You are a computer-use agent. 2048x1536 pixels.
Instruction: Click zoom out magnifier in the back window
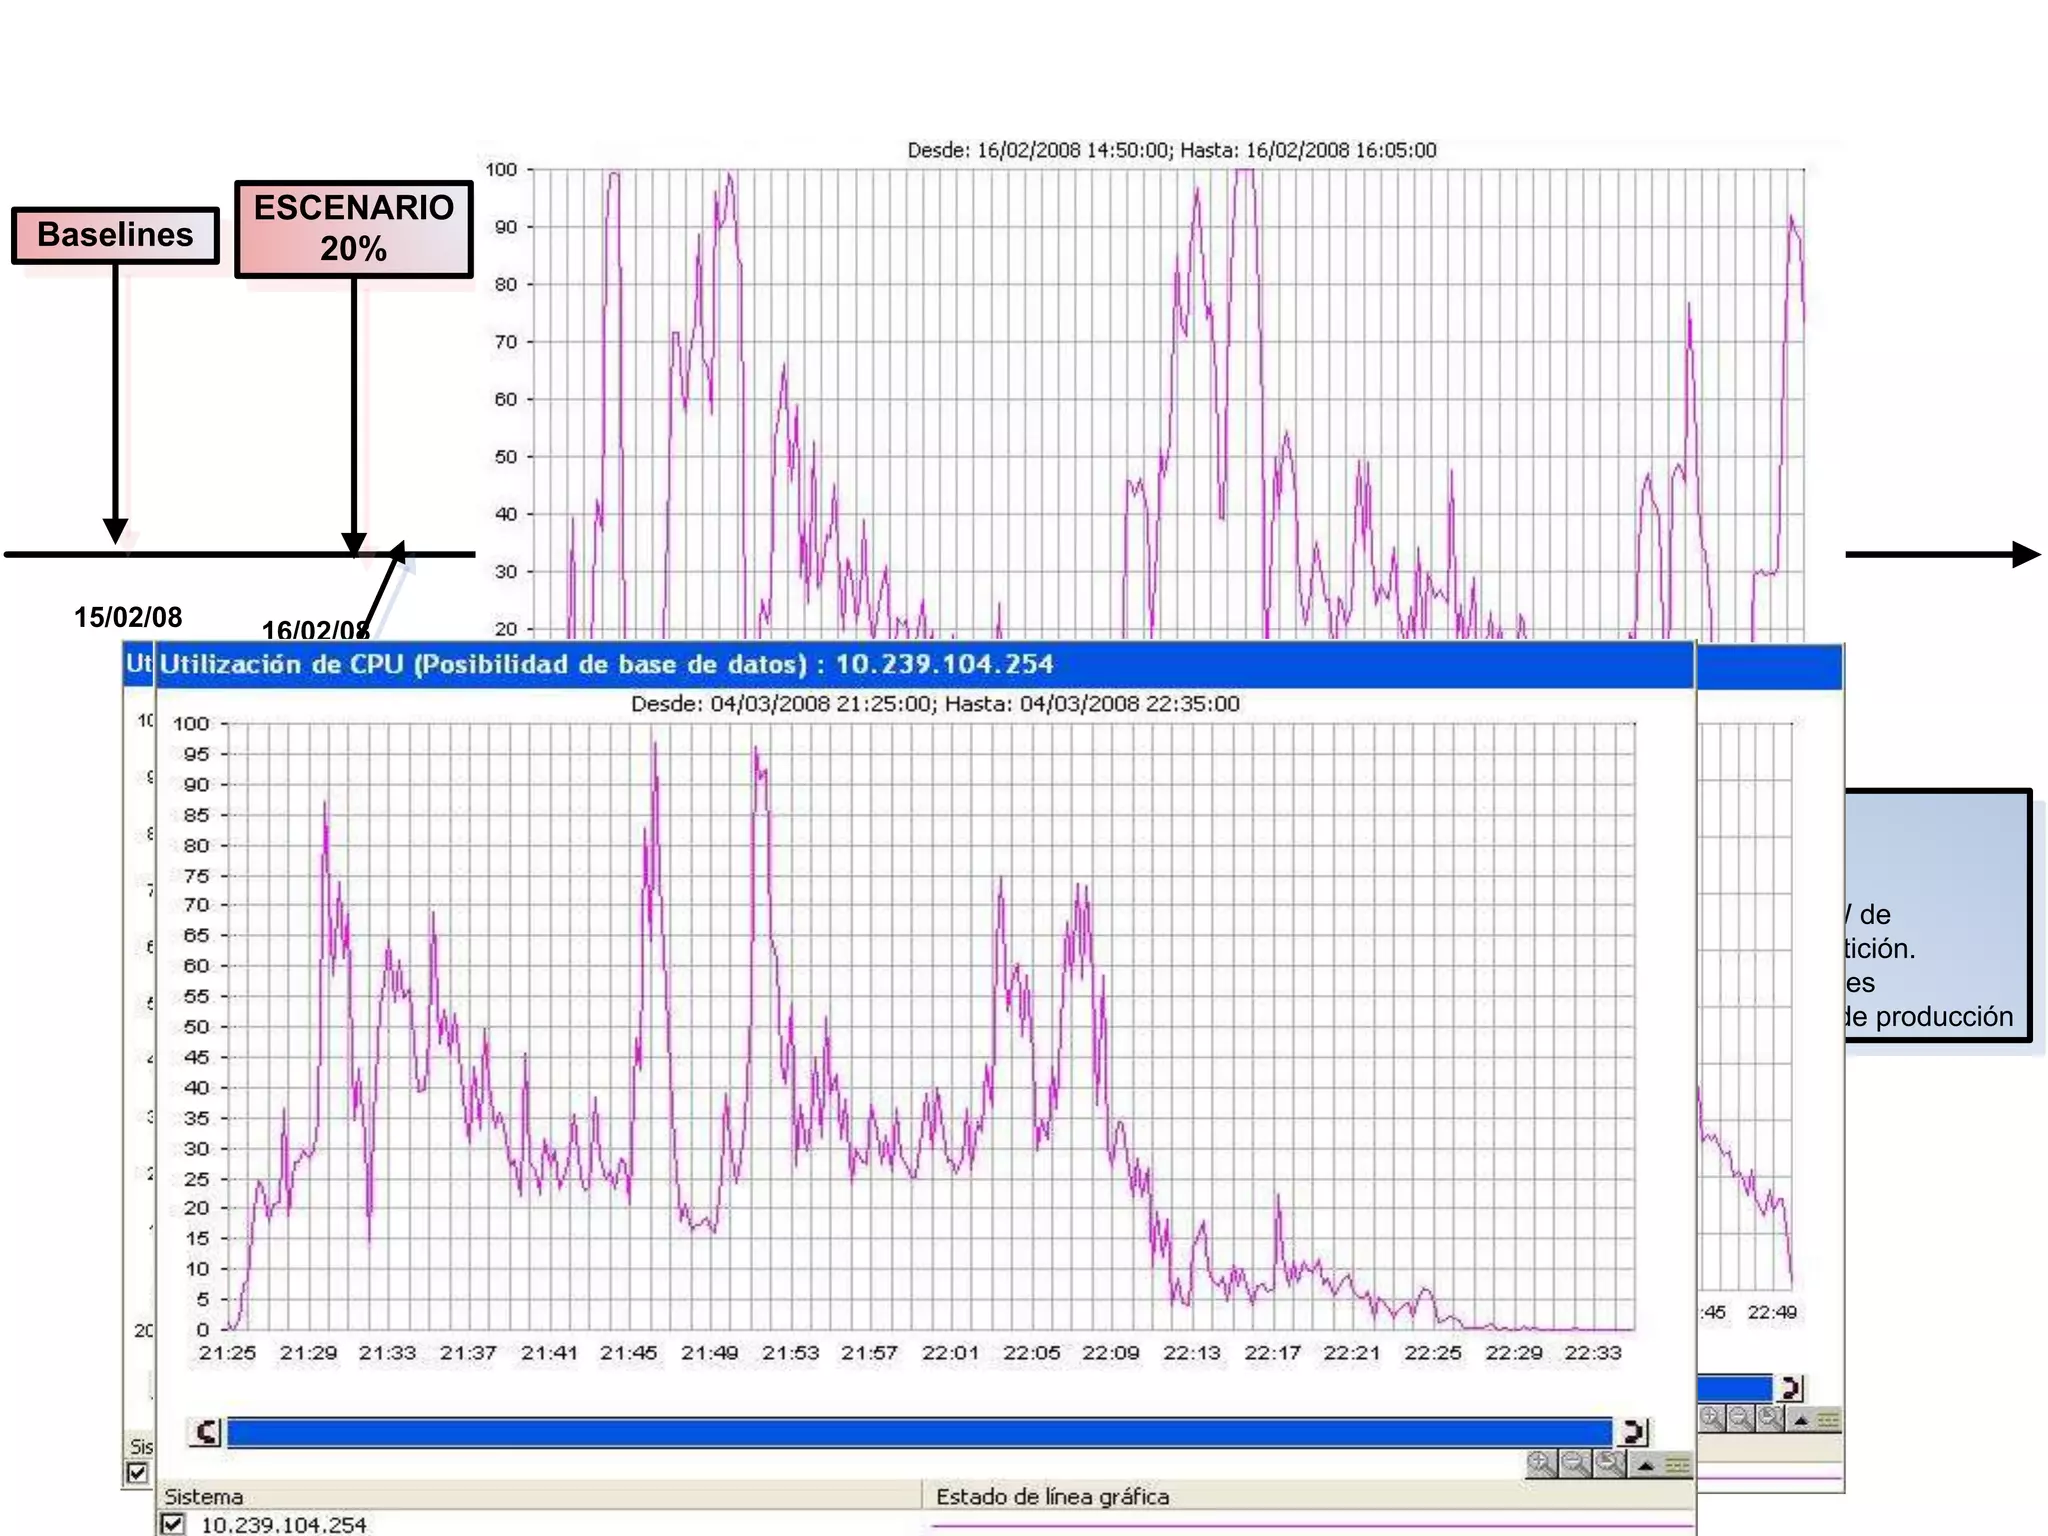(x=1741, y=1418)
